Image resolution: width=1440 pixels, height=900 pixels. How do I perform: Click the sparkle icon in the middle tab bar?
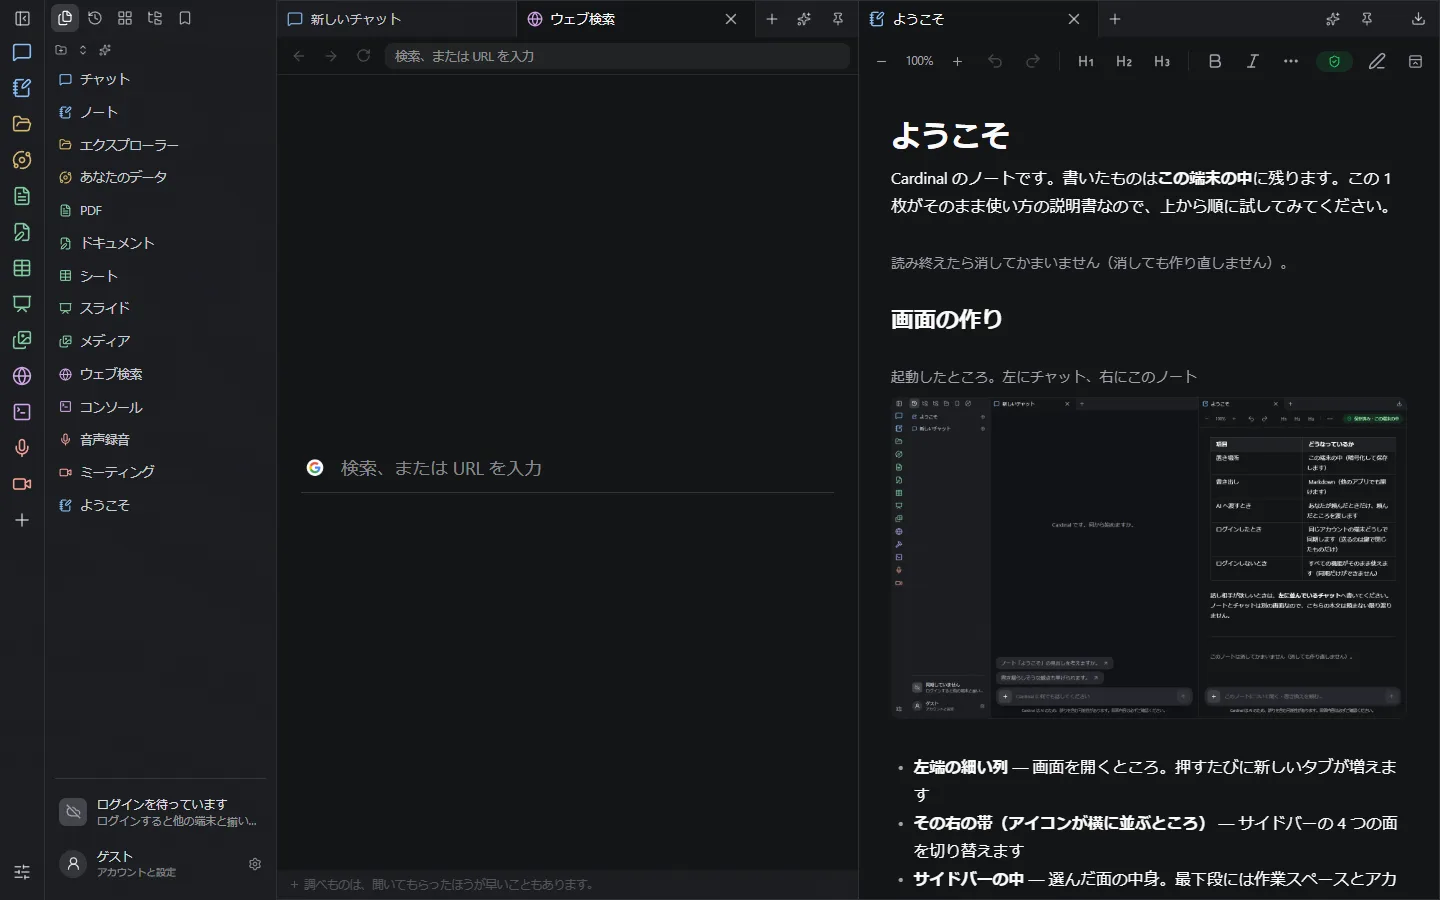[804, 19]
